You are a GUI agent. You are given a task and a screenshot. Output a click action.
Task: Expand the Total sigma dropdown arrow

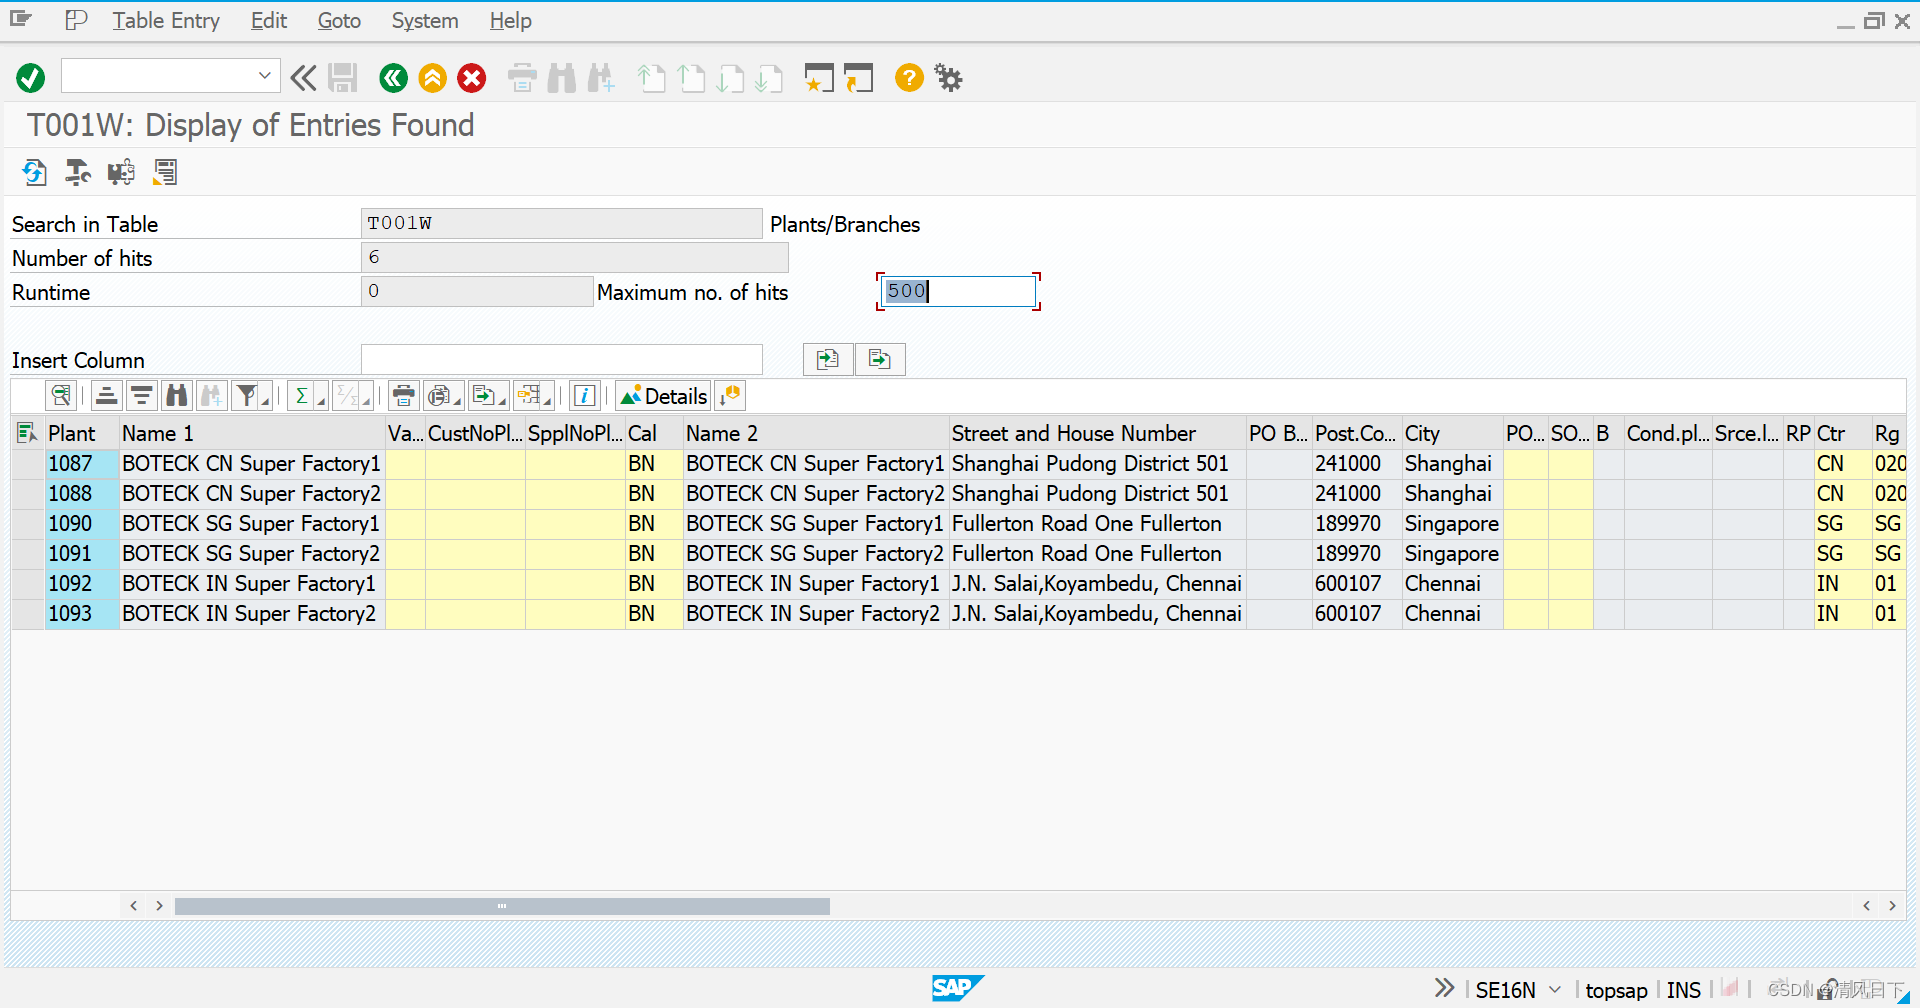321,400
